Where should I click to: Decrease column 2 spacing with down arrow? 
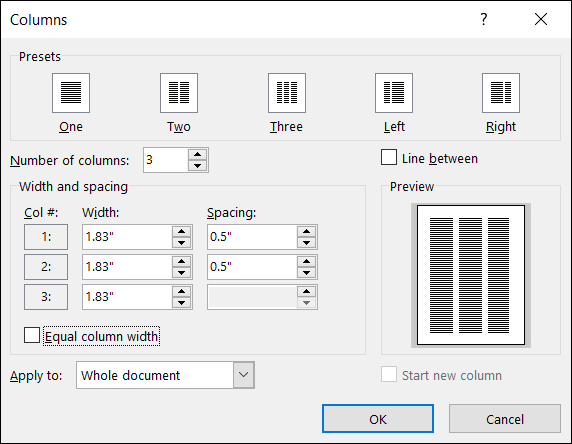click(306, 273)
